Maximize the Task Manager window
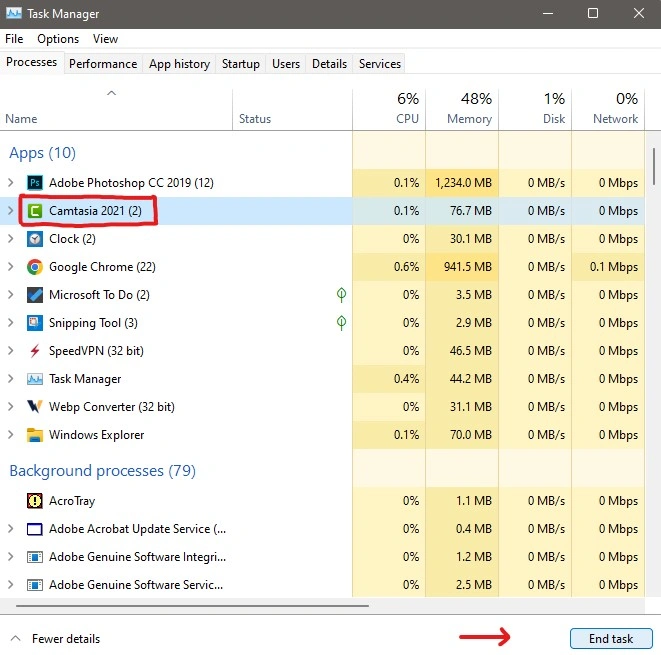This screenshot has width=661, height=655. click(x=593, y=13)
